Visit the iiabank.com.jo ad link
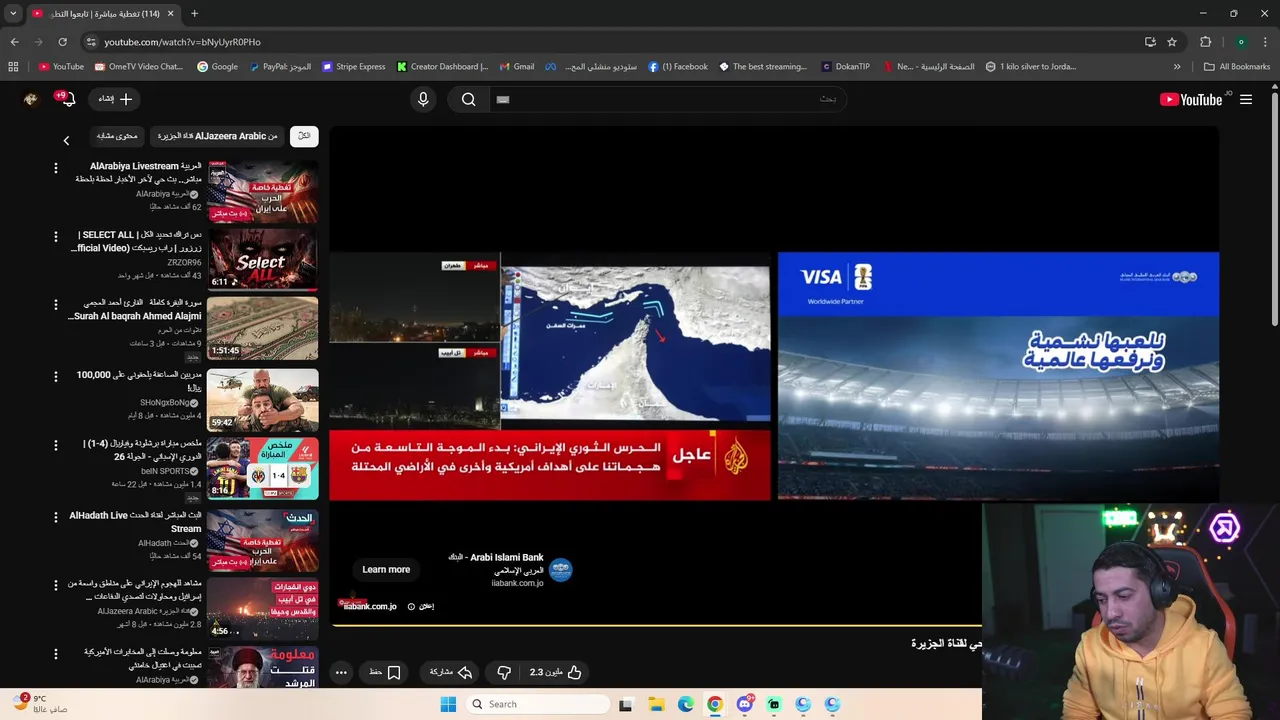1280x720 pixels. click(370, 606)
